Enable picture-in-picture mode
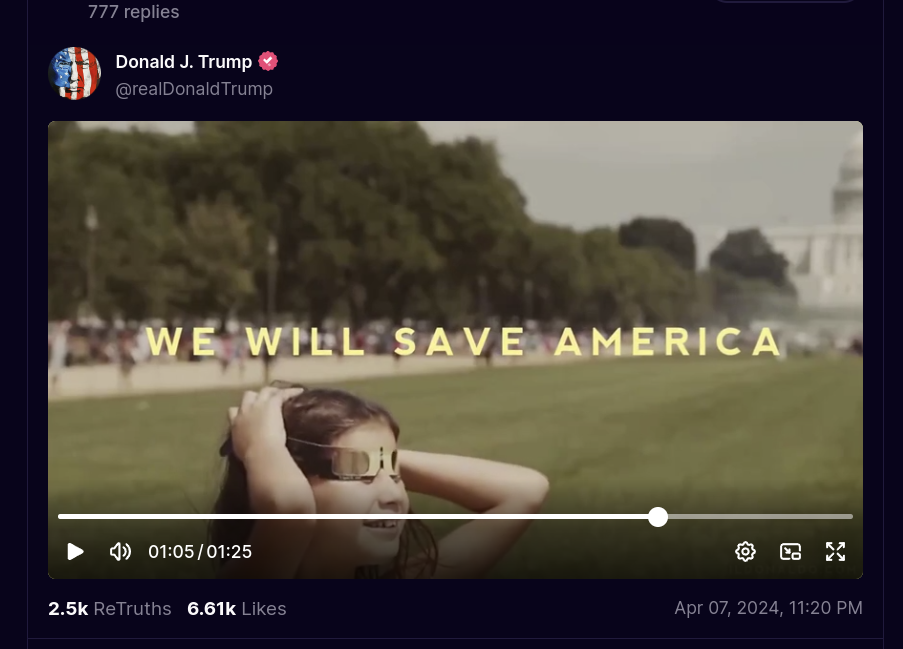Image resolution: width=903 pixels, height=649 pixels. (x=790, y=552)
